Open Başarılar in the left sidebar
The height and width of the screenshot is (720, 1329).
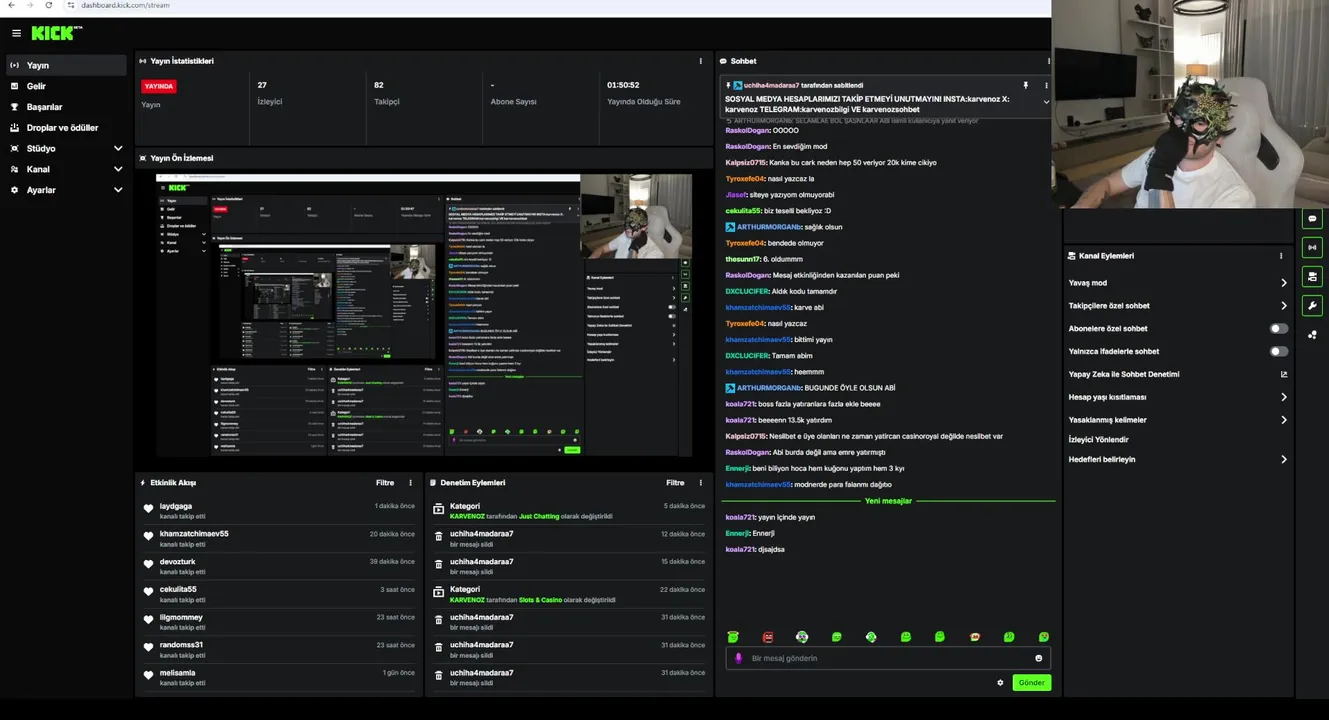tap(66, 107)
